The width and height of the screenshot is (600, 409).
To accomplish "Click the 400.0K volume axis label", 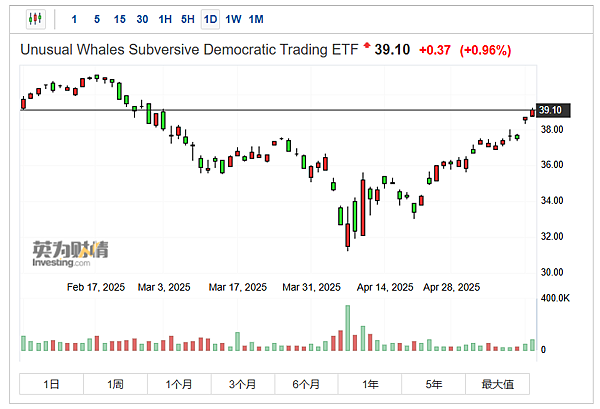I will tap(555, 298).
